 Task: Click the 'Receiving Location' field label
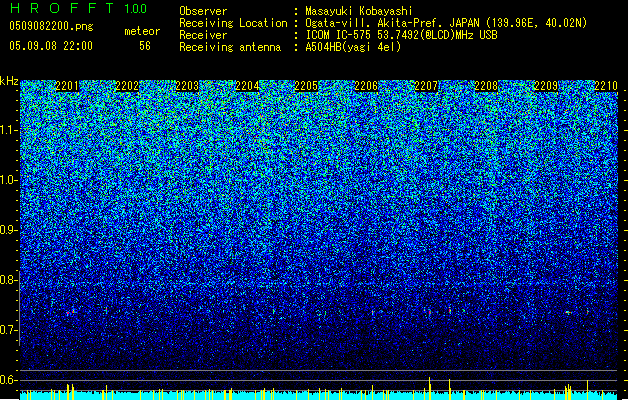pos(233,23)
